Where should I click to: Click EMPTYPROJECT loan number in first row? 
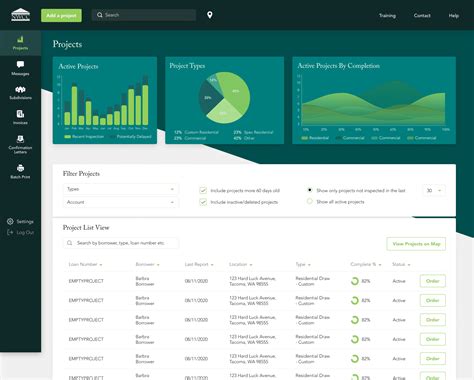[x=86, y=281]
